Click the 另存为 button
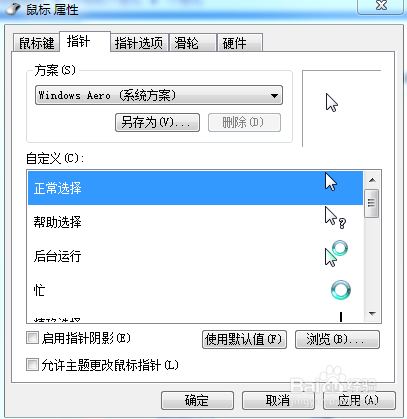This screenshot has height=419, width=407. 157,123
